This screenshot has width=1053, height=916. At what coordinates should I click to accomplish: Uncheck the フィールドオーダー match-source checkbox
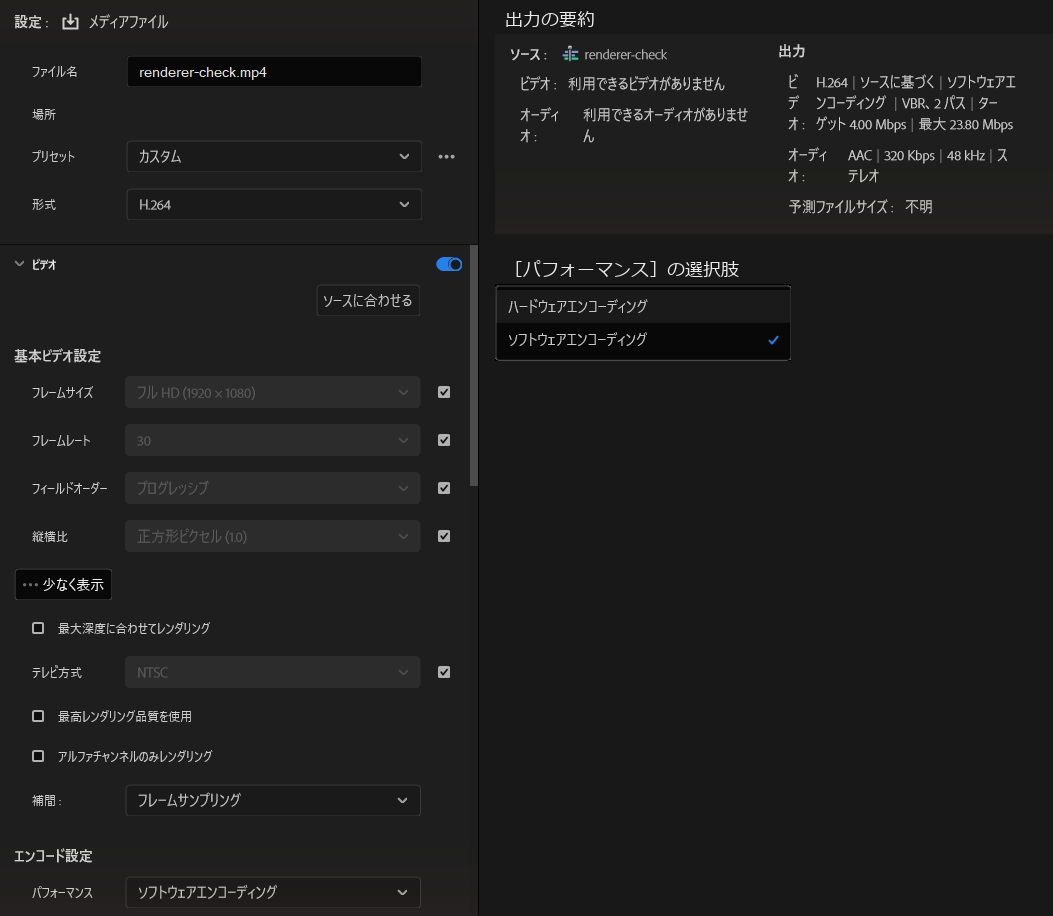(444, 488)
